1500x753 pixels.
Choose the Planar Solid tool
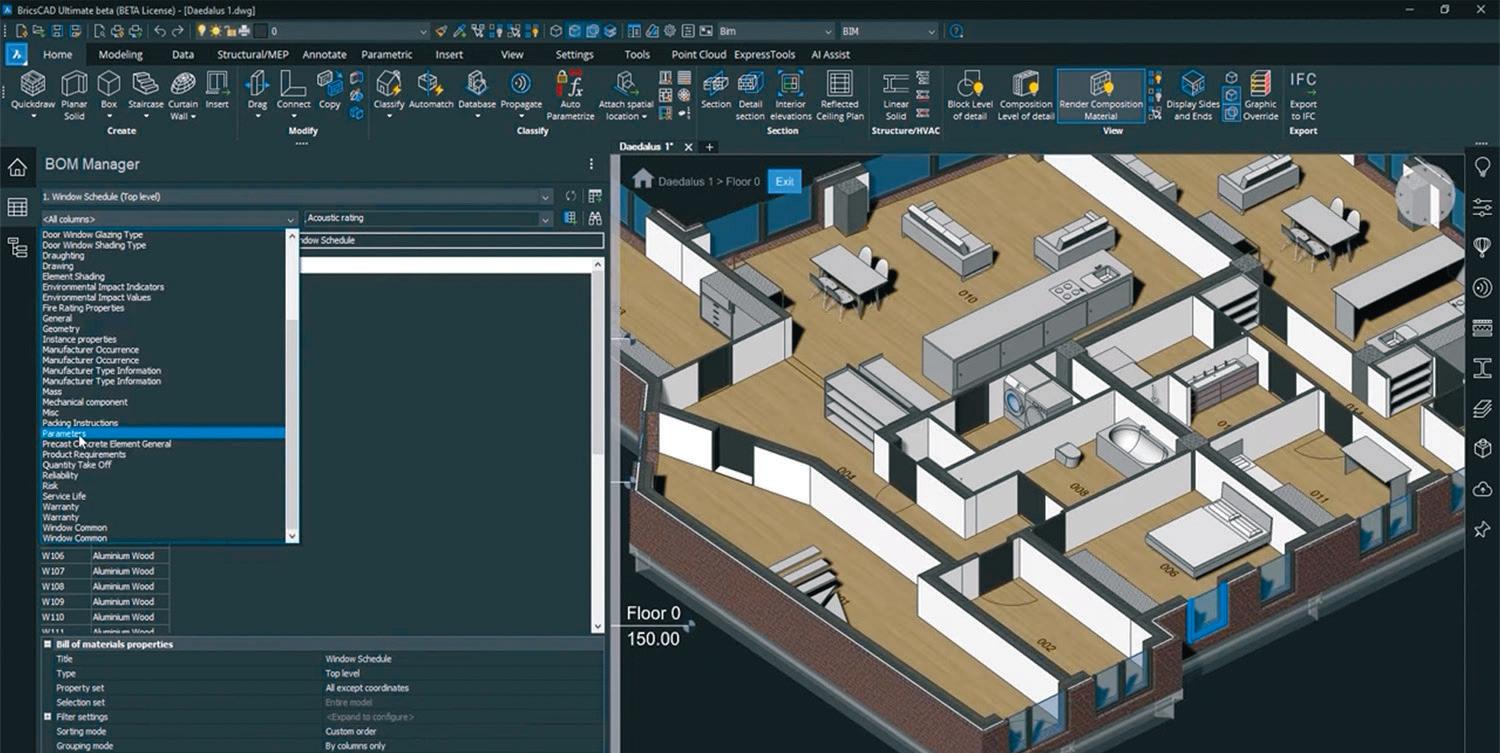click(75, 95)
